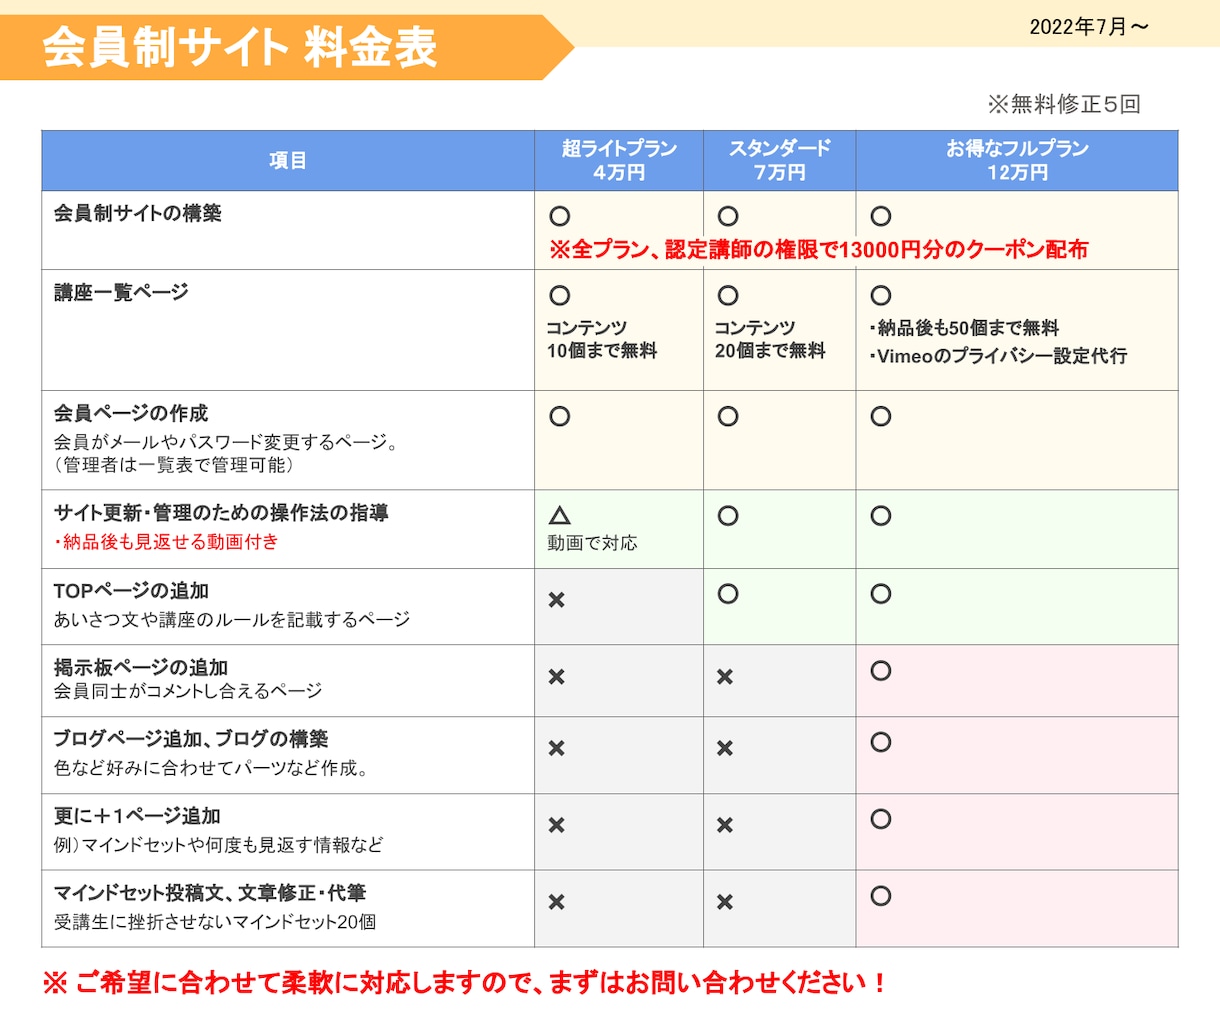Click the あいさつ文や講座のルール description
The height and width of the screenshot is (1017, 1220).
[232, 620]
